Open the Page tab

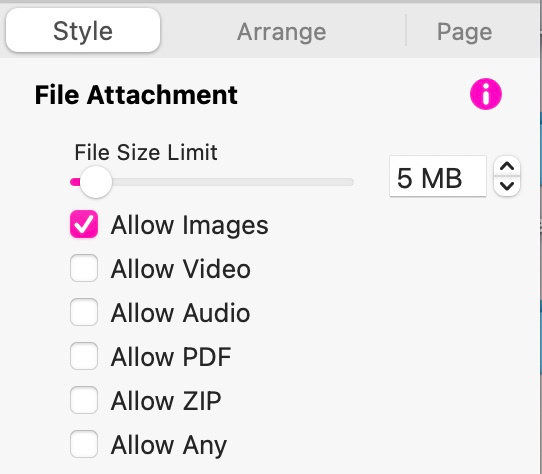[x=464, y=31]
